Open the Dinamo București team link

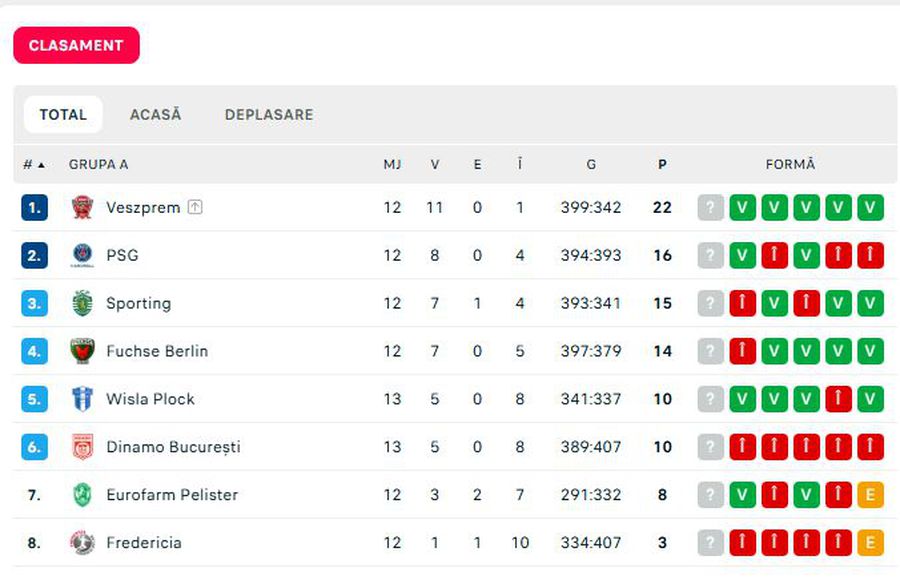[x=173, y=447]
